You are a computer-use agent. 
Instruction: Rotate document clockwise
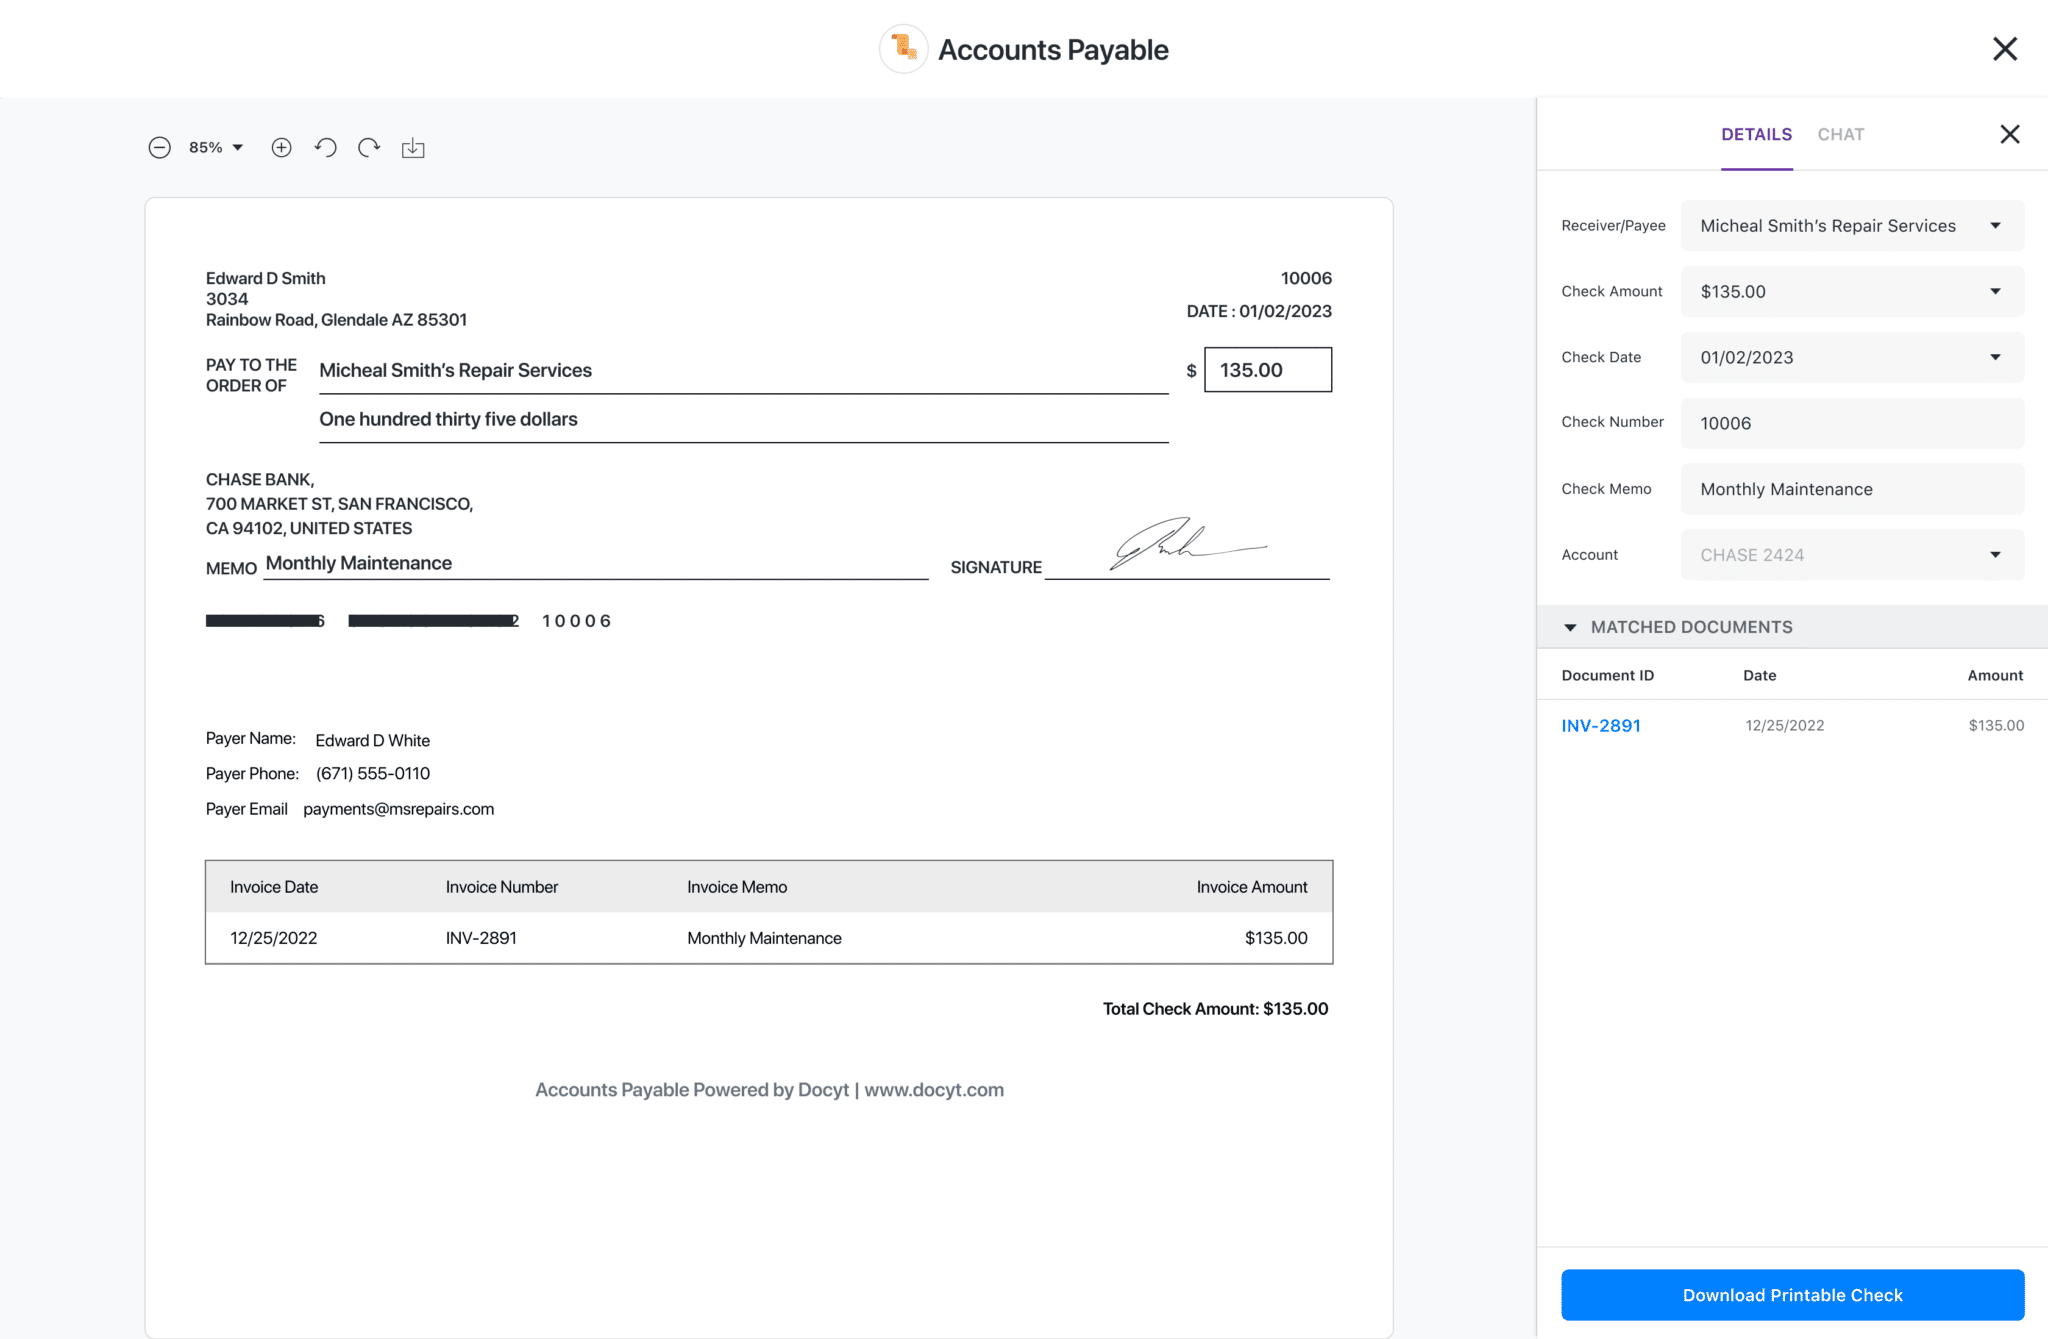(369, 148)
